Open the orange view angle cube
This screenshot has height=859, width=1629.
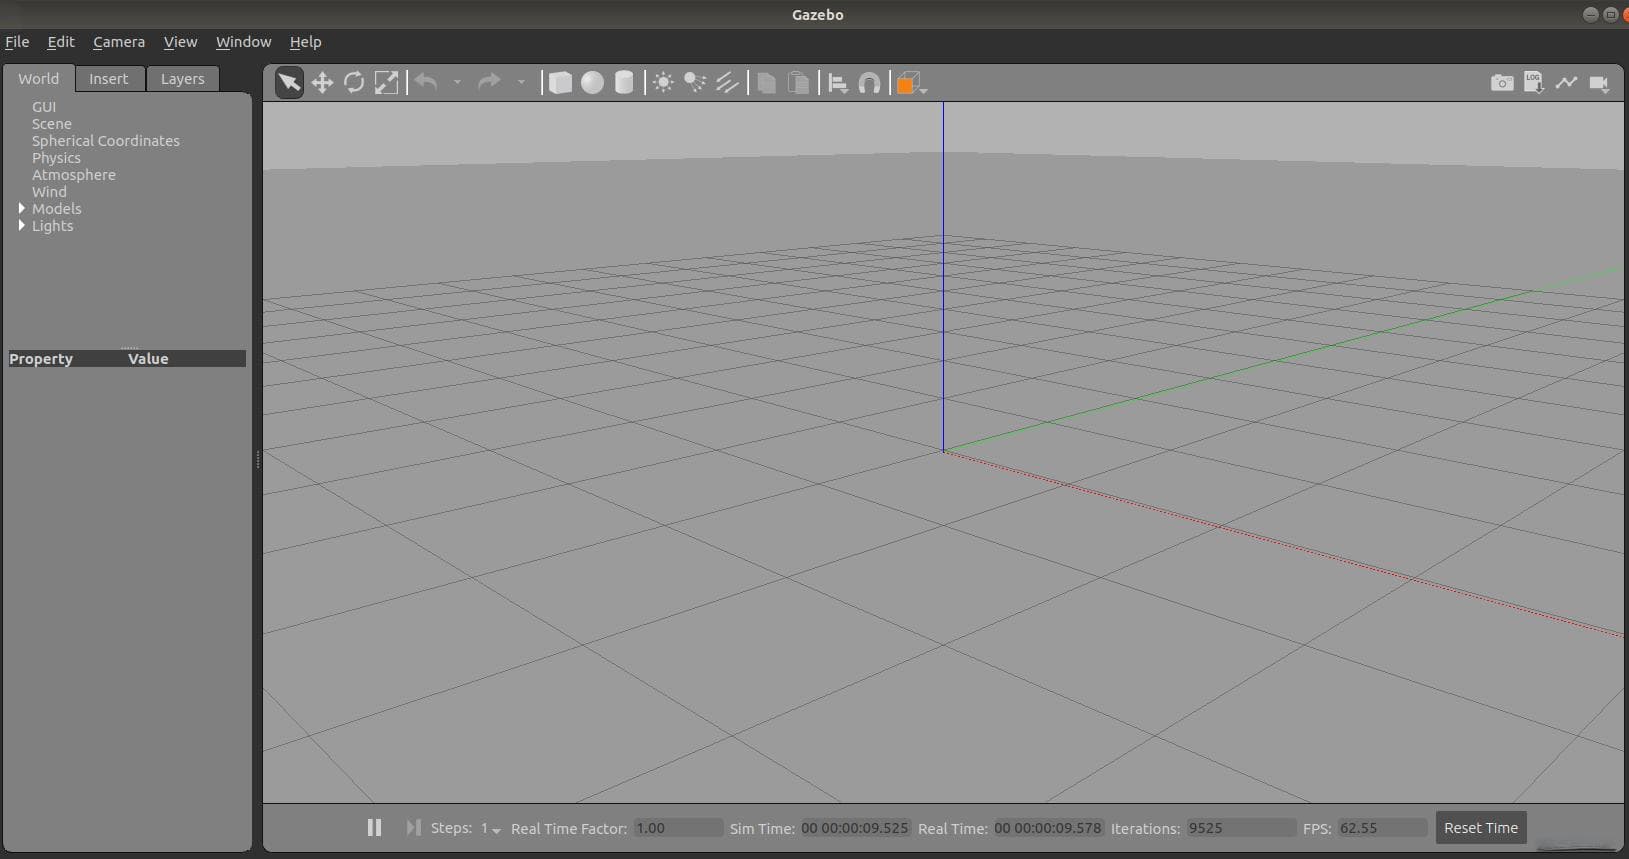point(910,83)
